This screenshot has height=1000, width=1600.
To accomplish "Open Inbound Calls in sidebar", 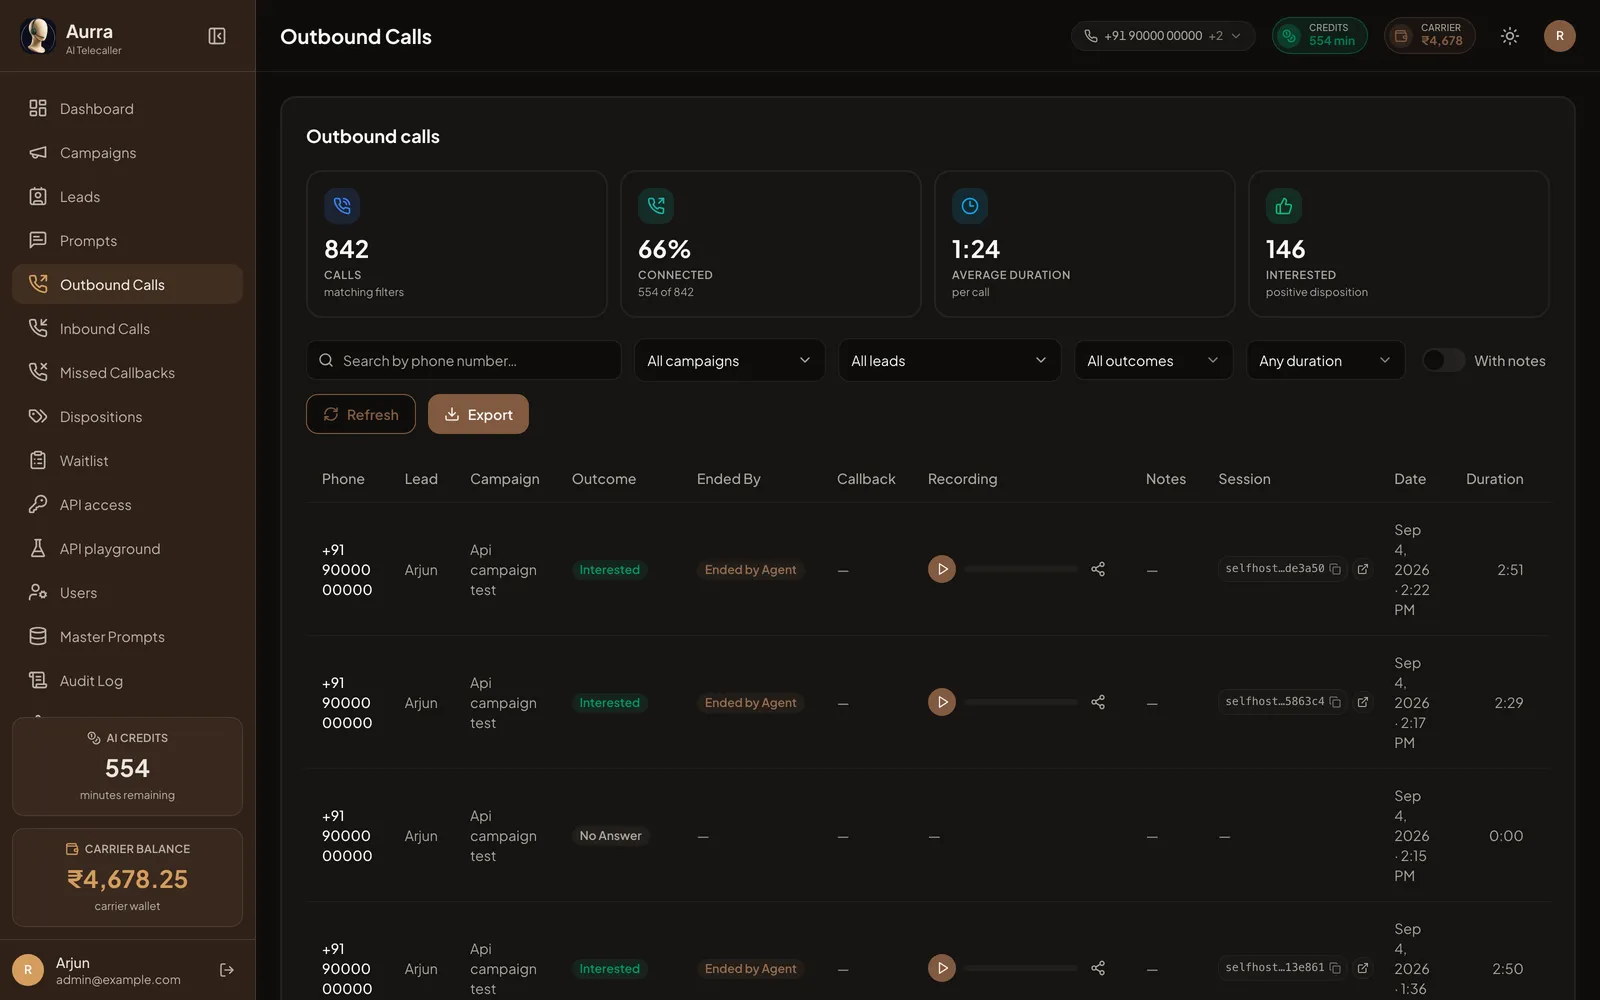I will click(127, 328).
